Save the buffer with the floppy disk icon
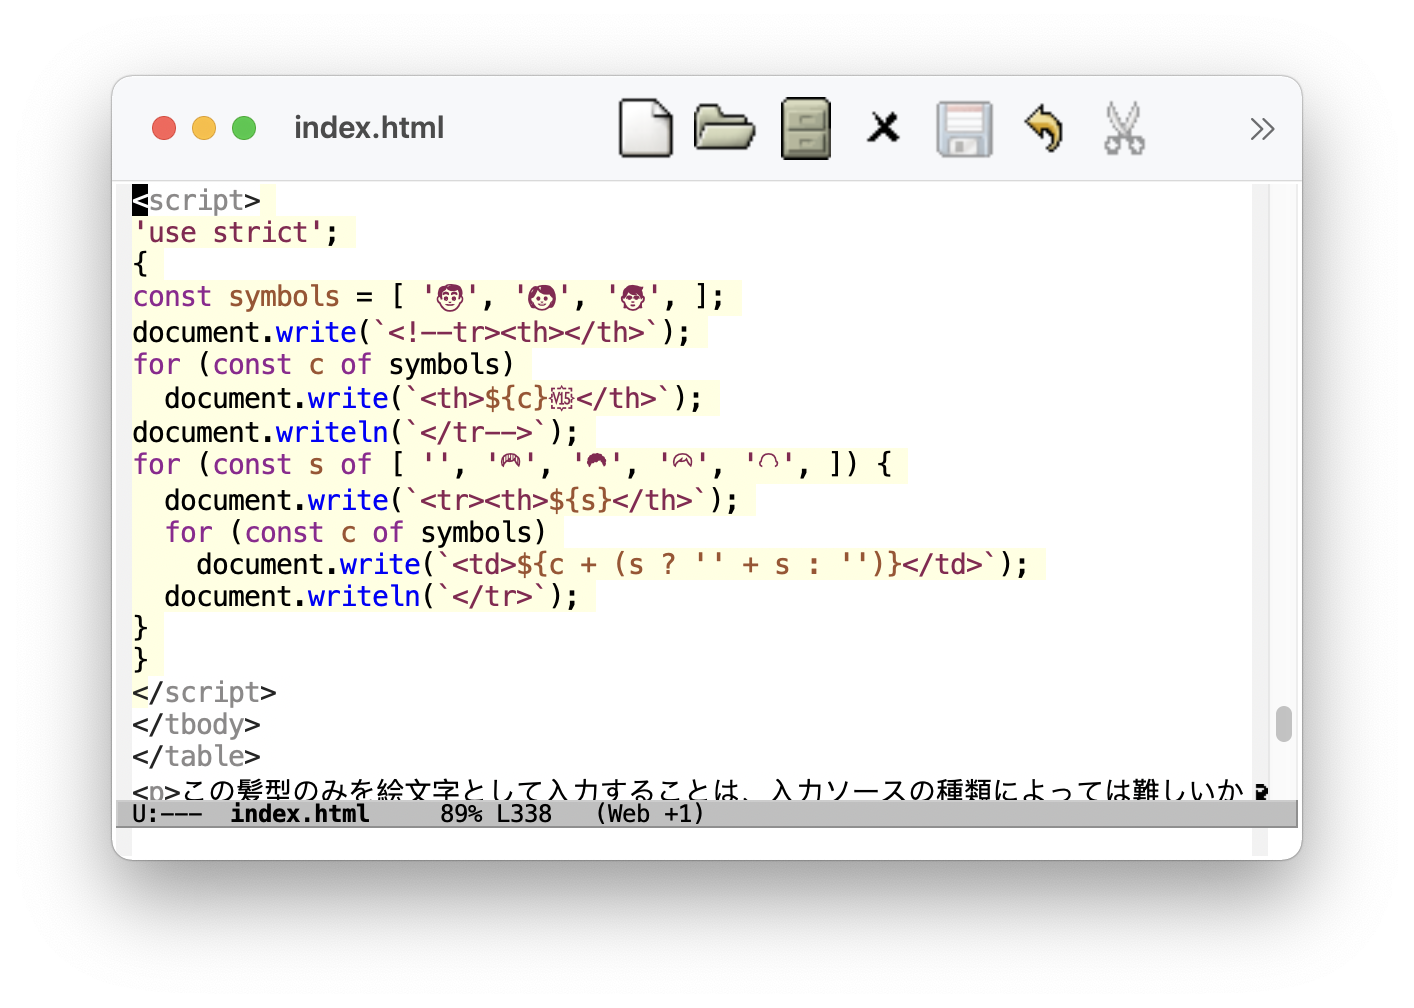The width and height of the screenshot is (1414, 1008). (x=964, y=129)
